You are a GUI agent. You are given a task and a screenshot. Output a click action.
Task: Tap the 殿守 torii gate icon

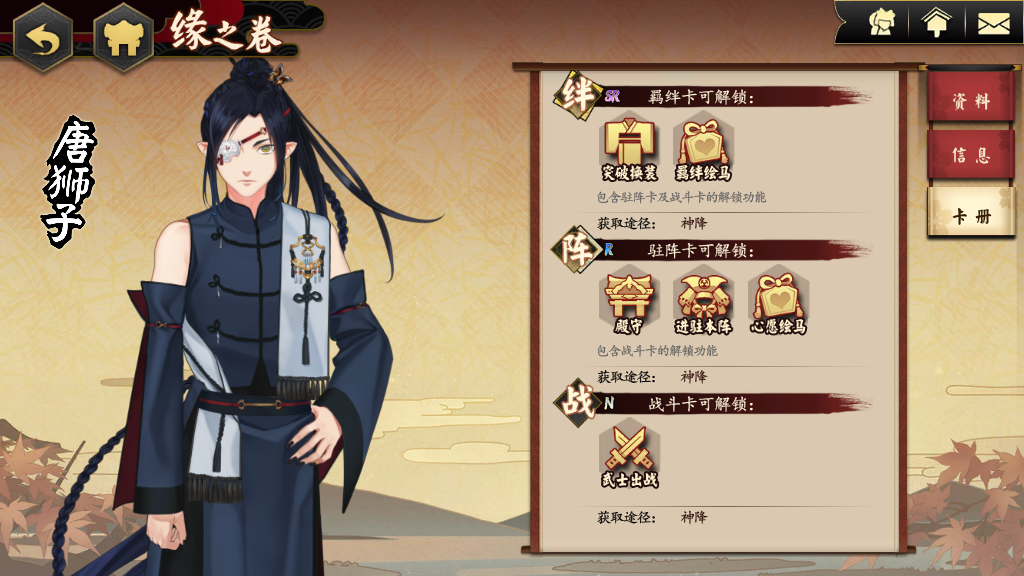[628, 301]
